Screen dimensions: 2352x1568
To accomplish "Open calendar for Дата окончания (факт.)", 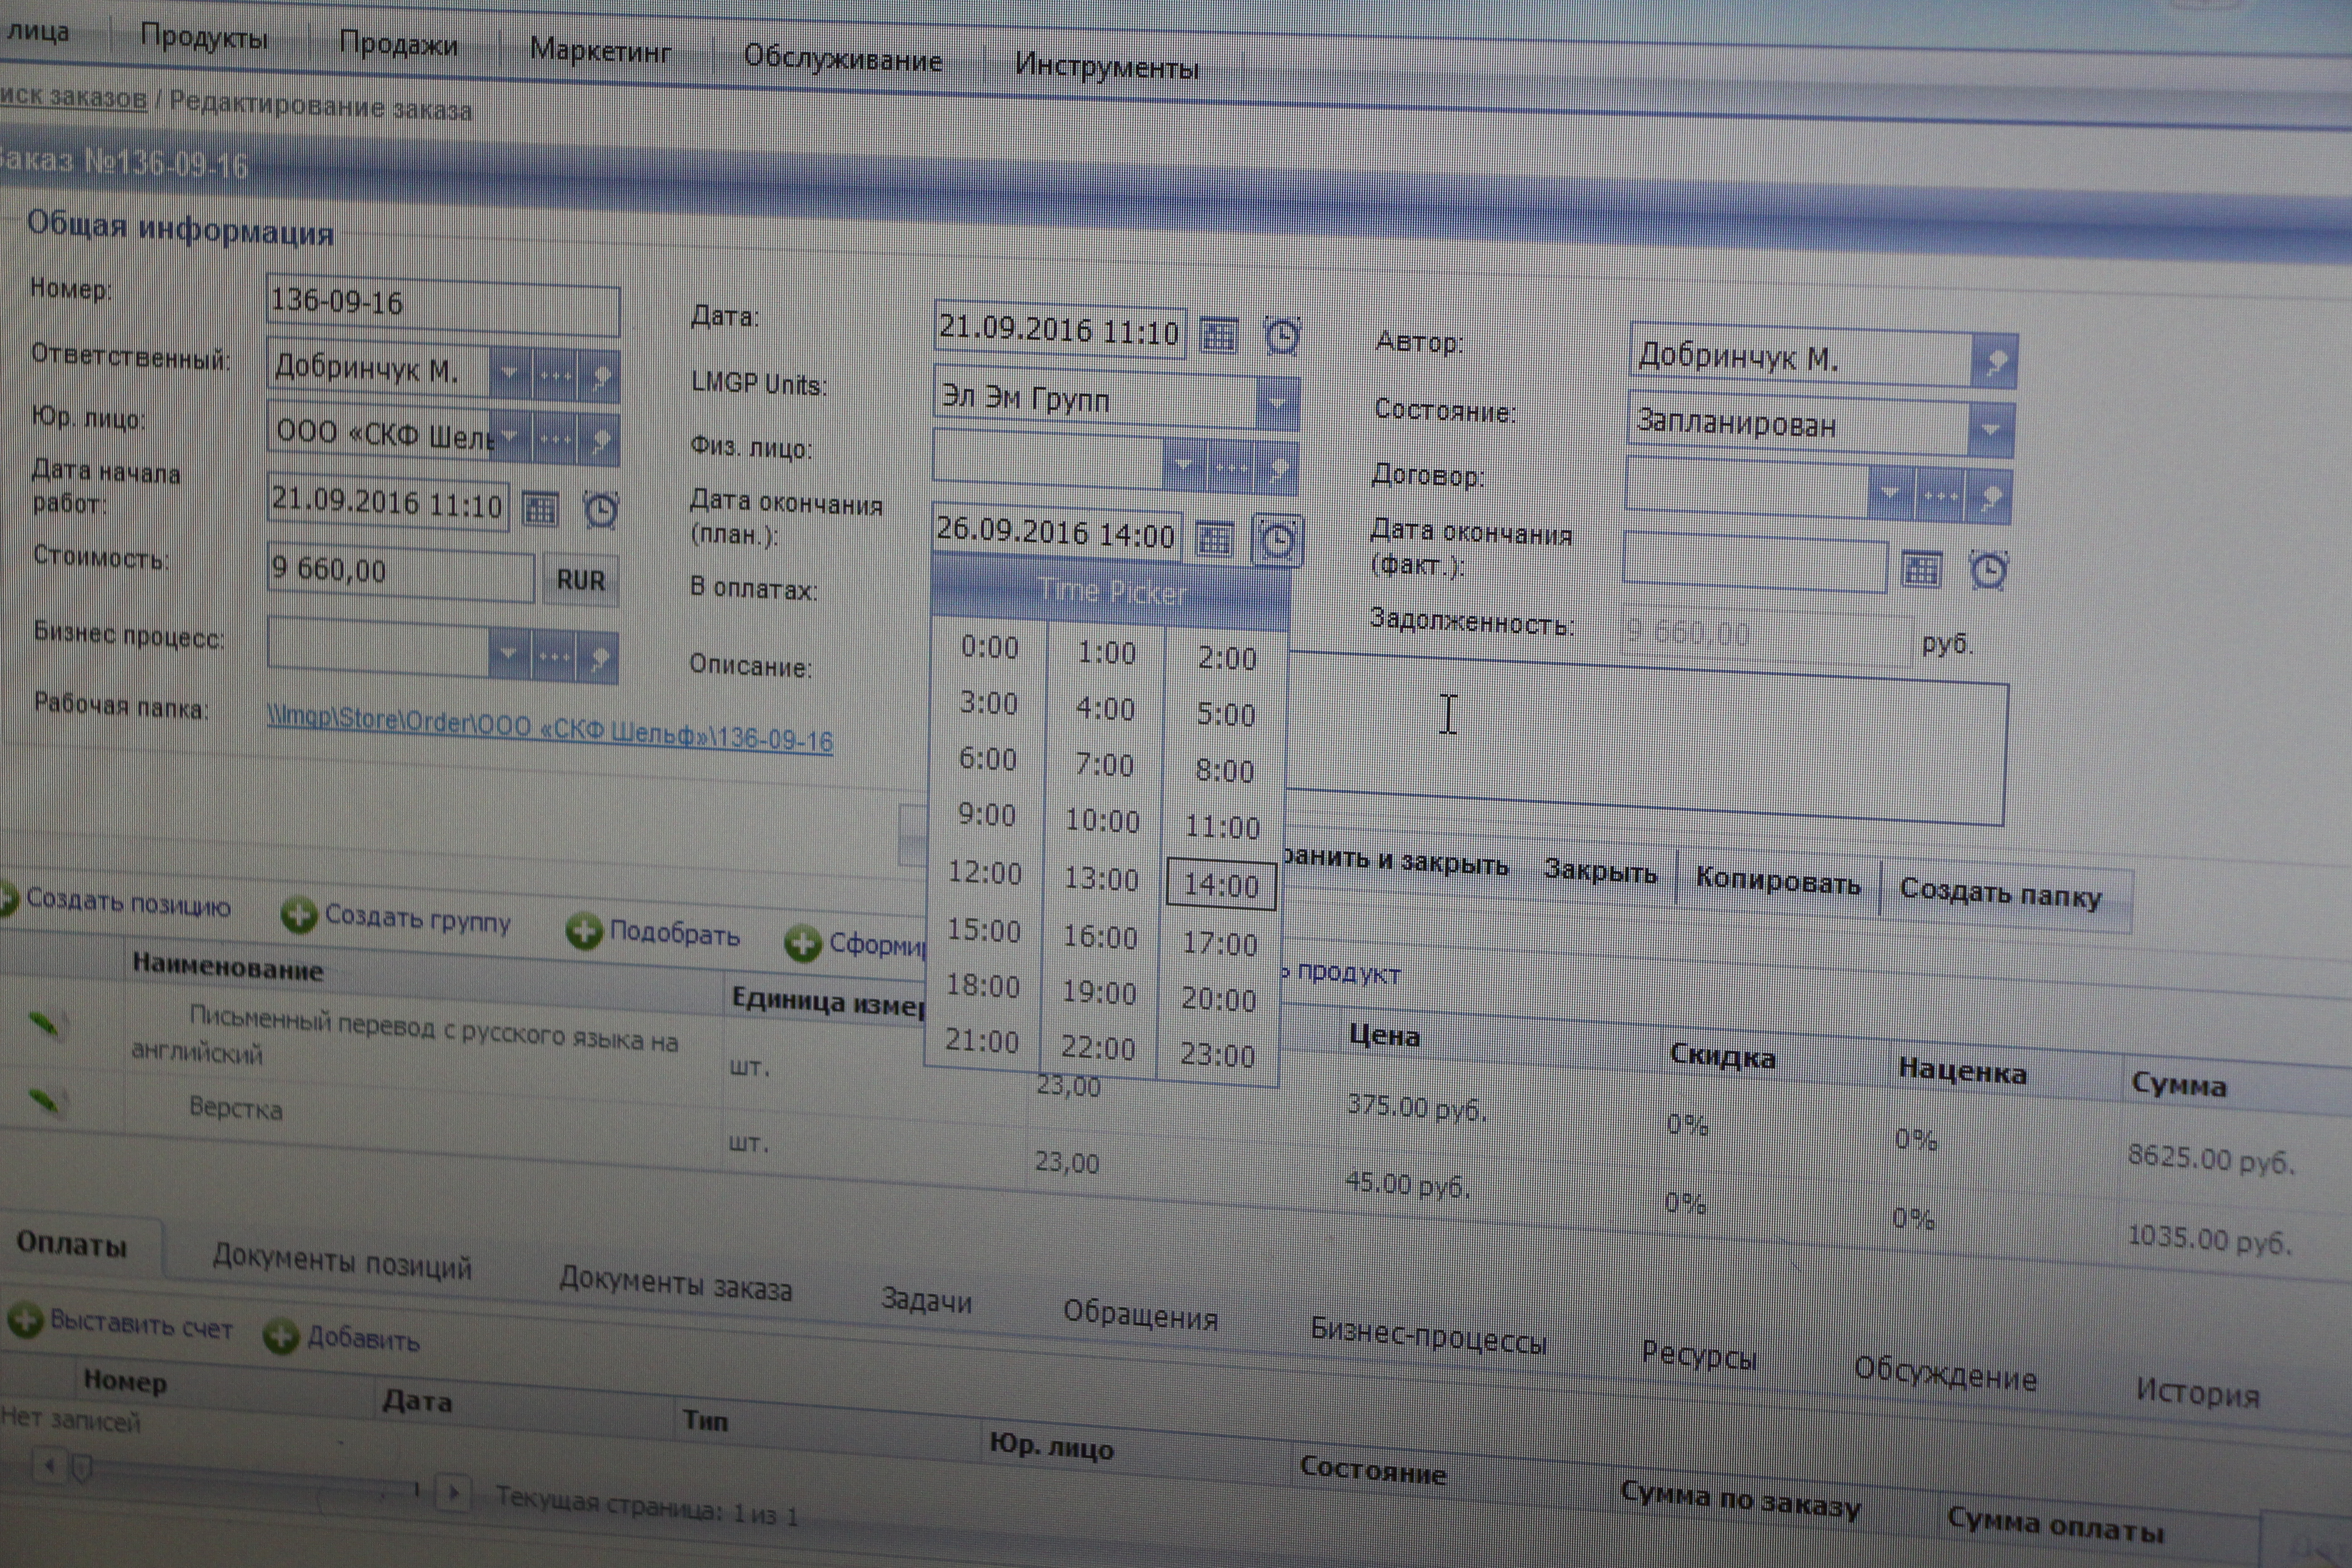I will [x=1921, y=570].
